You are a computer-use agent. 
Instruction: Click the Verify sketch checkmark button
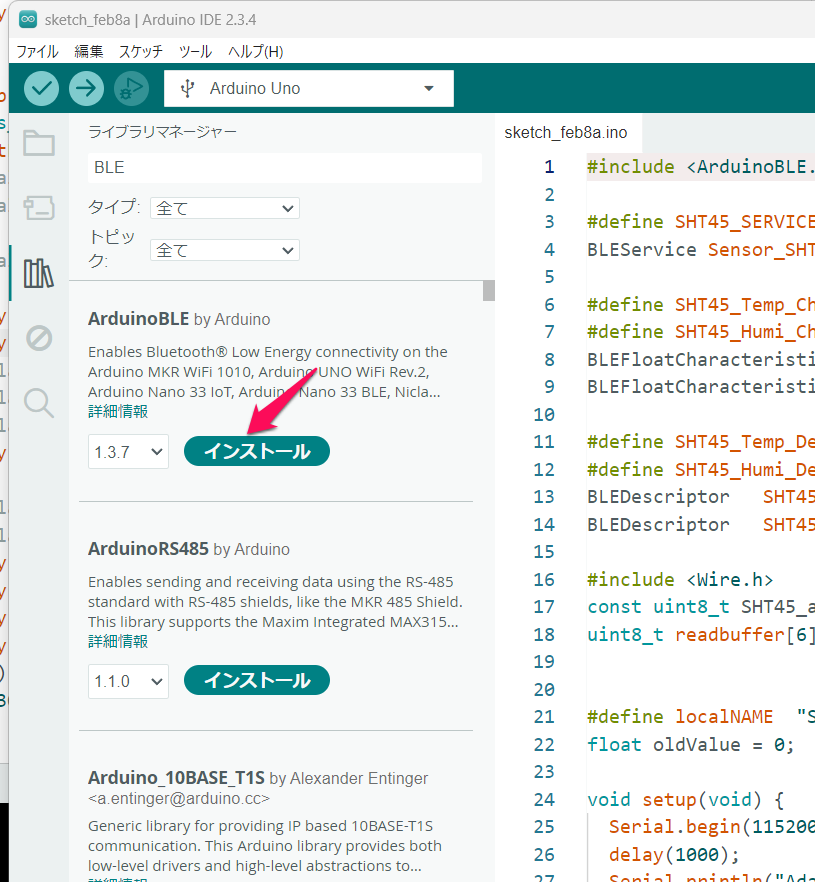(x=41, y=88)
